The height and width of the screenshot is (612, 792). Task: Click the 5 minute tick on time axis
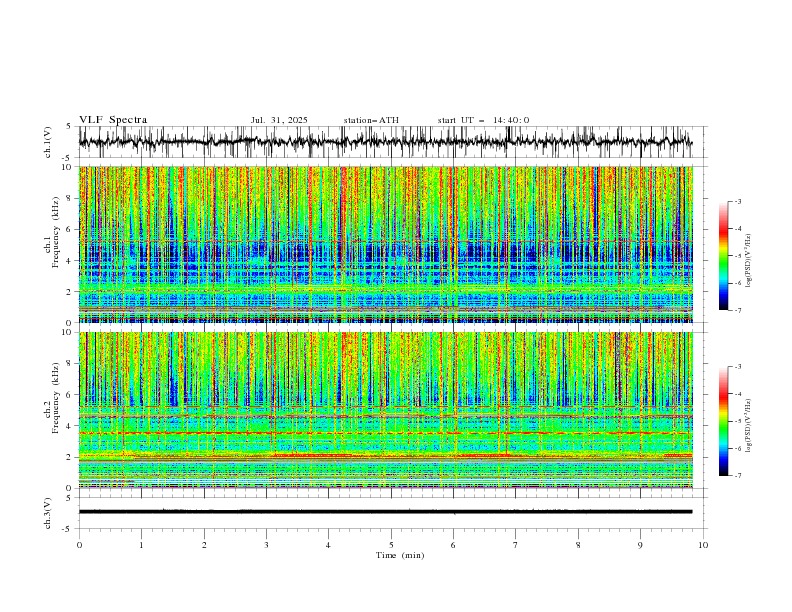(391, 545)
